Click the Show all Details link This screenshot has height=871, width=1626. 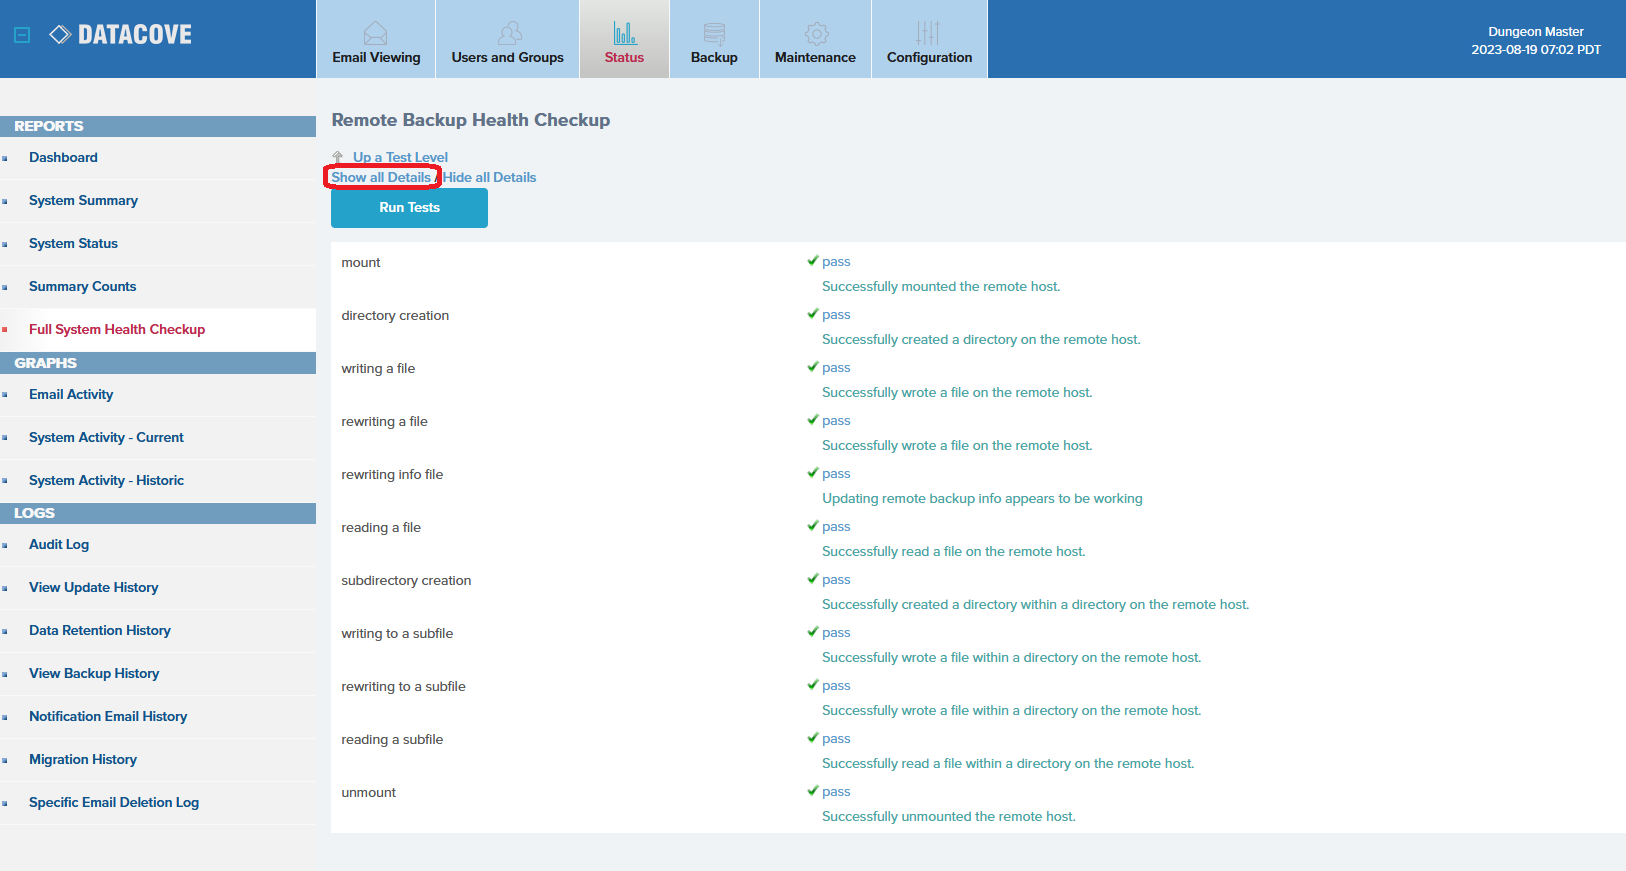[381, 177]
